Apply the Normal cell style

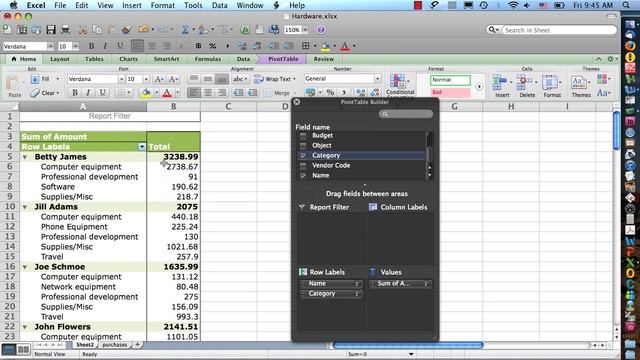click(x=450, y=80)
